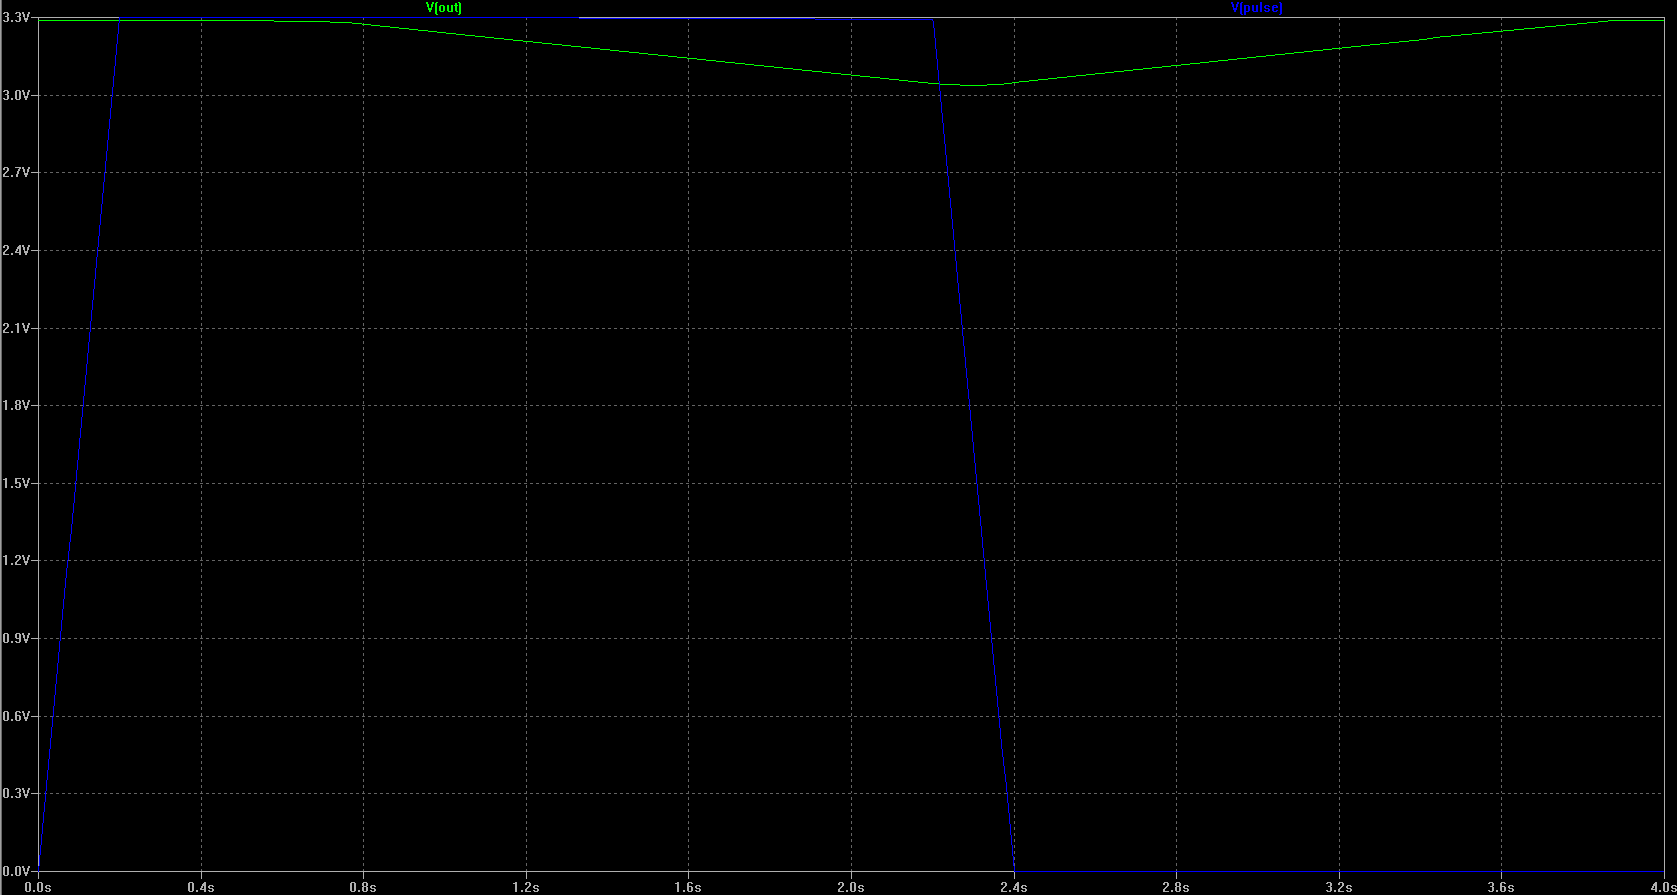Image resolution: width=1677 pixels, height=895 pixels.
Task: Click the 1.2V vertical axis label
Action: click(18, 560)
